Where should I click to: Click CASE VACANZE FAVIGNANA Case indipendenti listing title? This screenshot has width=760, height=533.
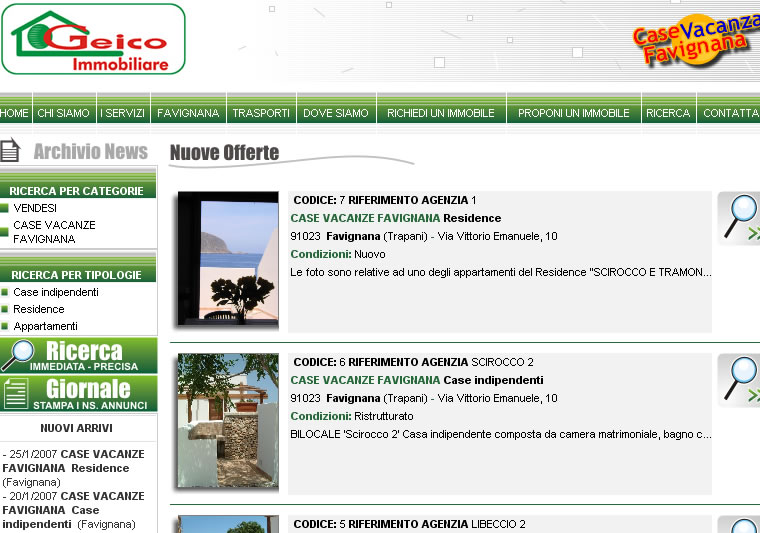pos(417,380)
